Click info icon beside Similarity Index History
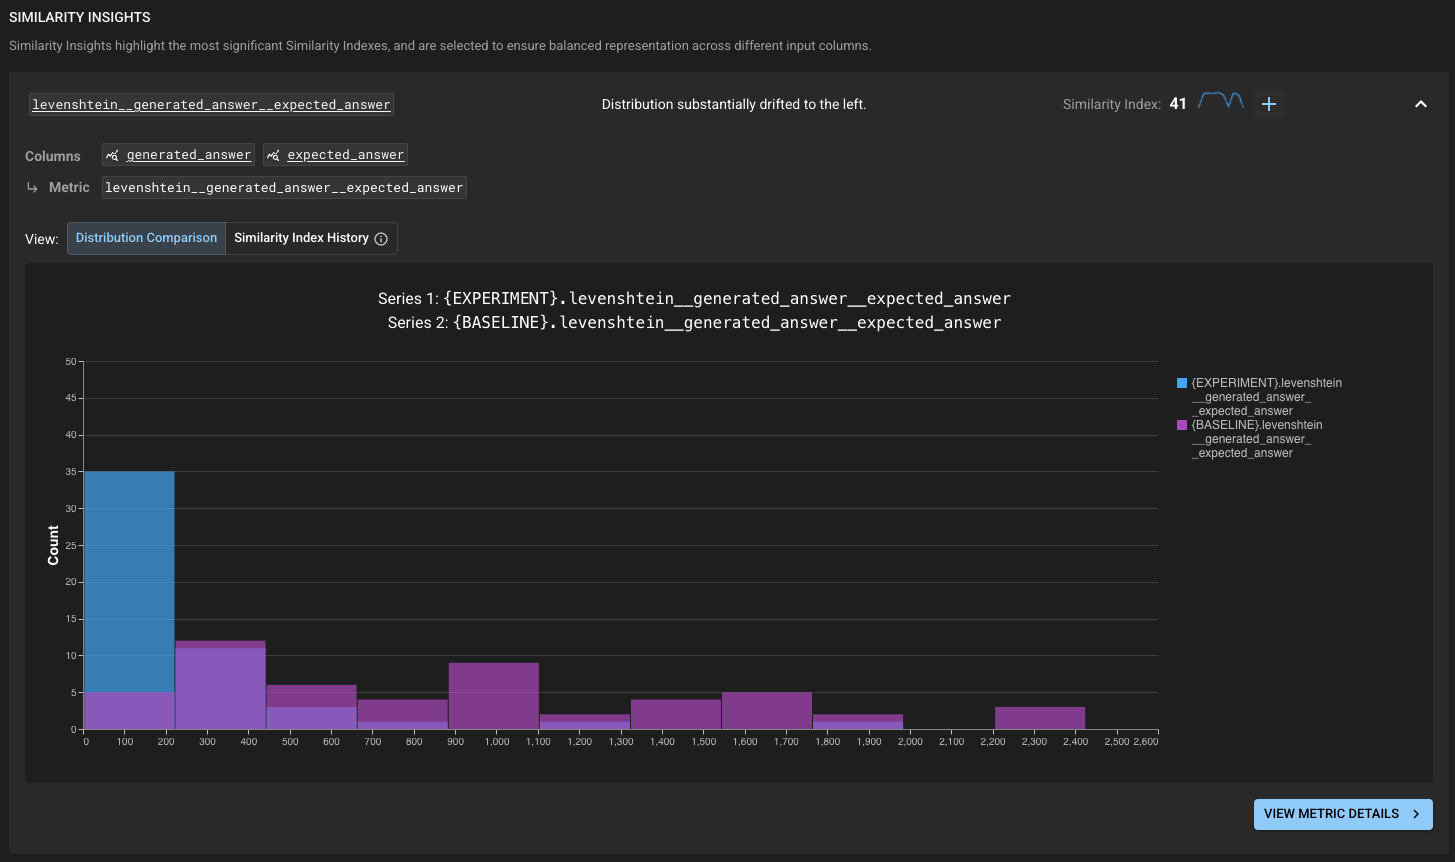1455x862 pixels. pos(380,239)
